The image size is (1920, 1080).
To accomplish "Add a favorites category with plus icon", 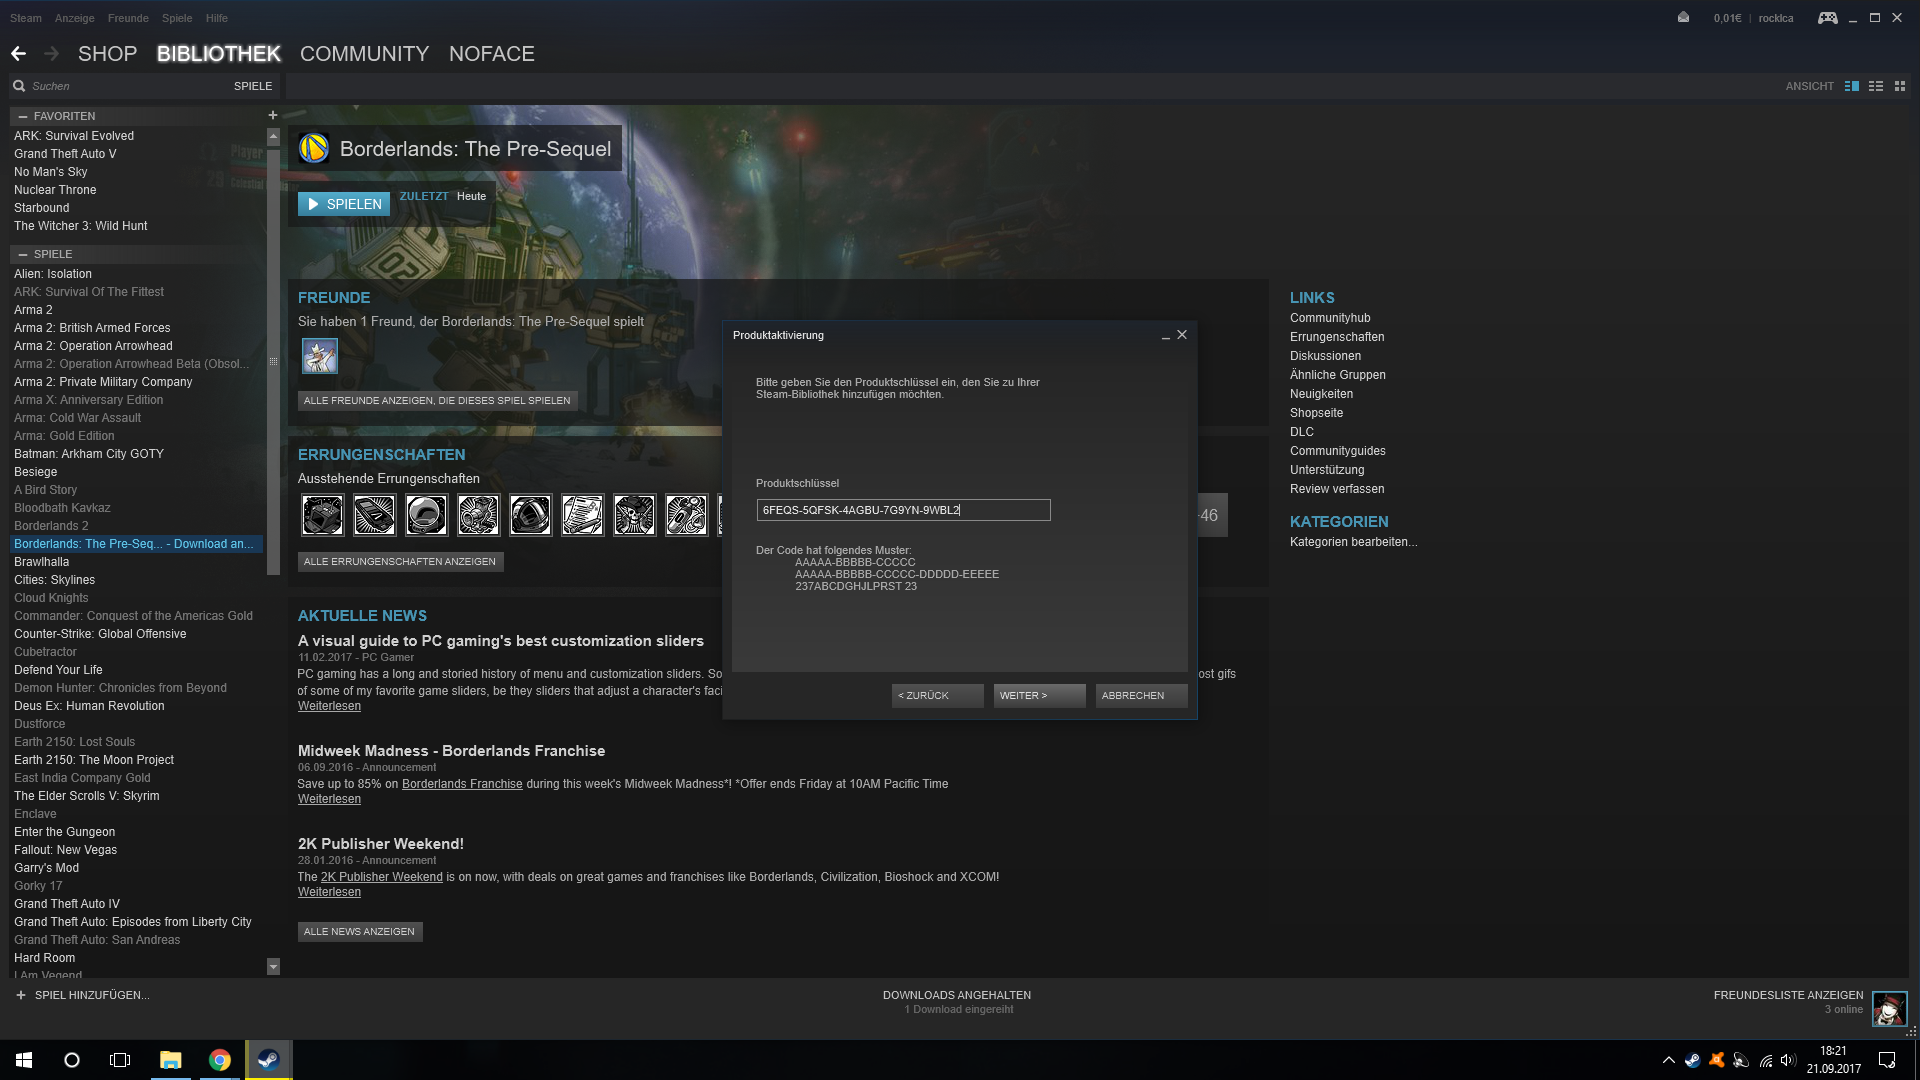I will (x=272, y=116).
